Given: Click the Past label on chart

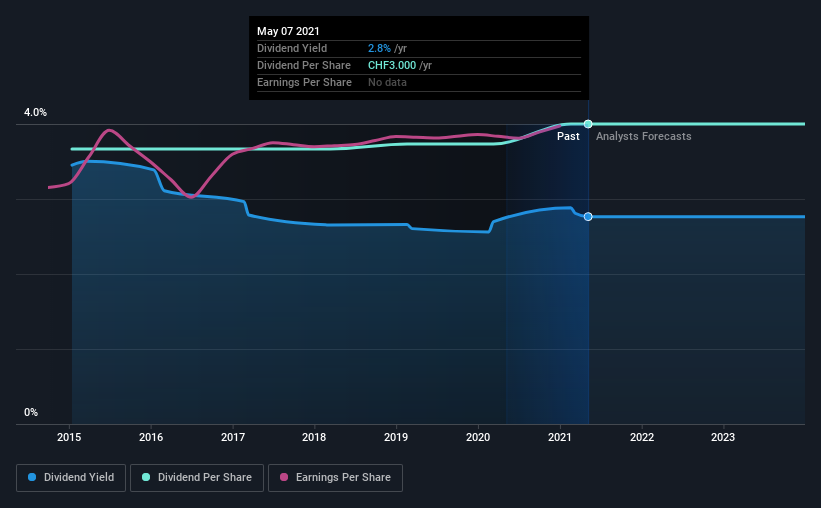Looking at the screenshot, I should (568, 136).
